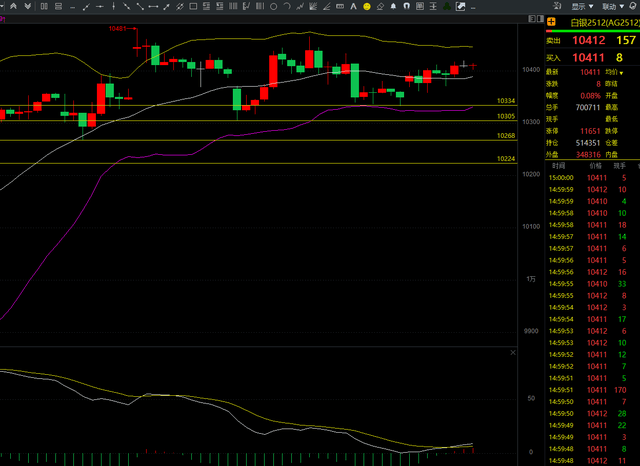Click the 10334 horizontal price line label
Screen dimensions: 640x466
pyautogui.click(x=505, y=101)
